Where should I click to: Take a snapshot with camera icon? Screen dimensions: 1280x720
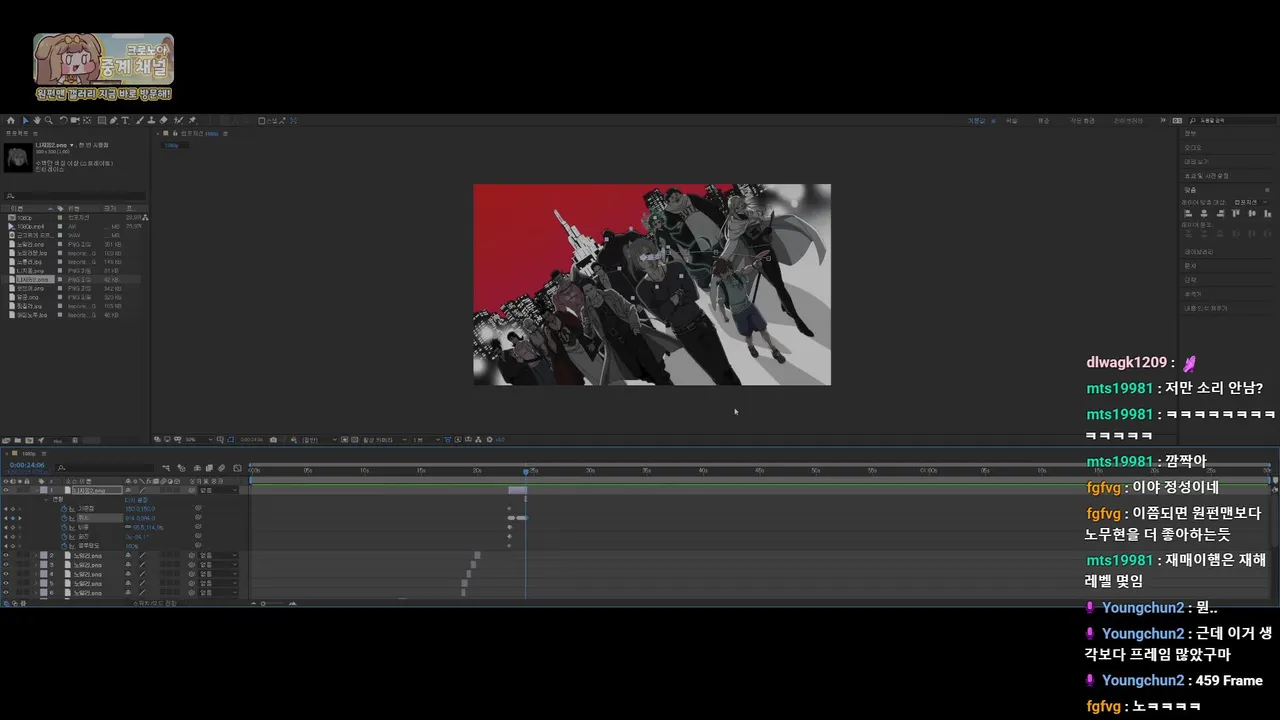click(x=273, y=439)
